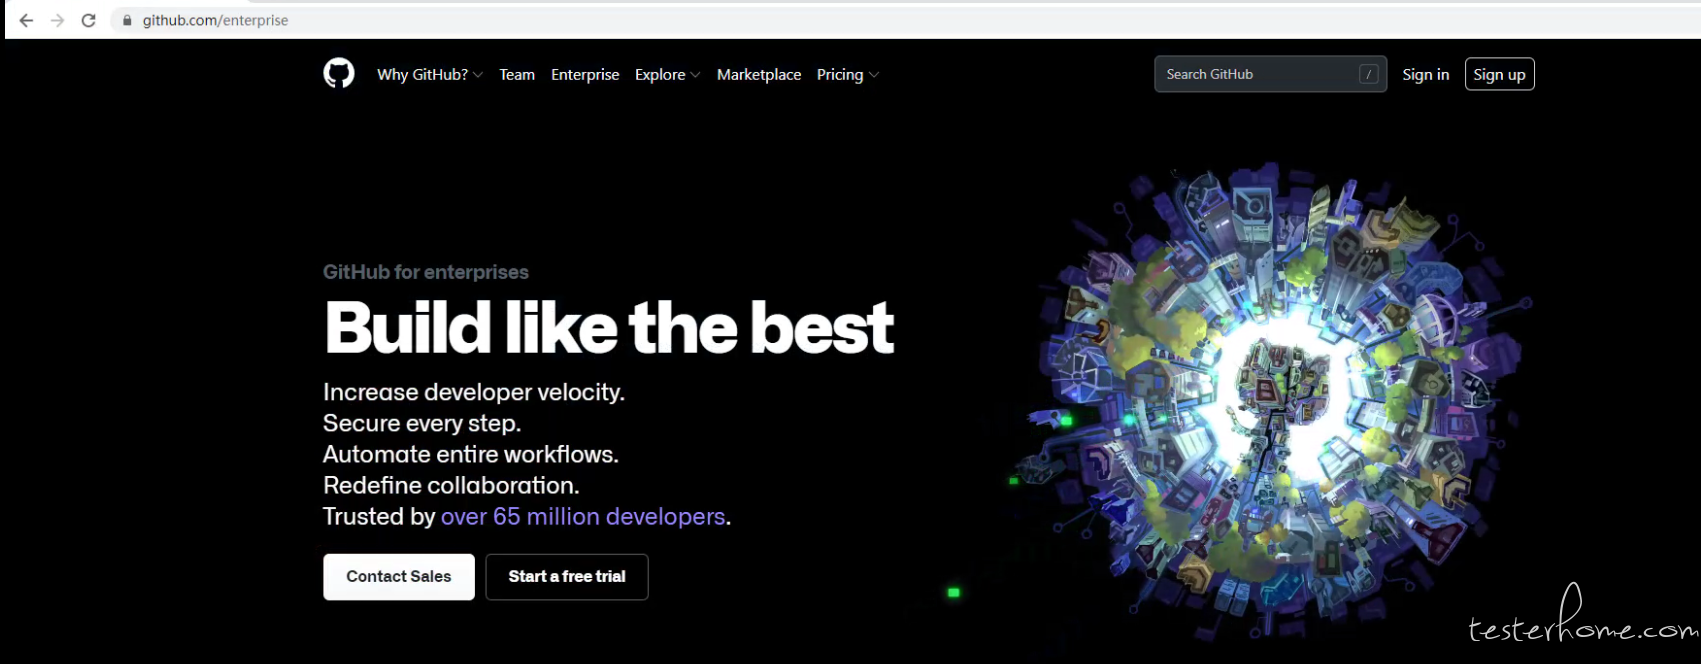This screenshot has width=1701, height=664.
Task: Open the Team nav item
Action: [x=517, y=74]
